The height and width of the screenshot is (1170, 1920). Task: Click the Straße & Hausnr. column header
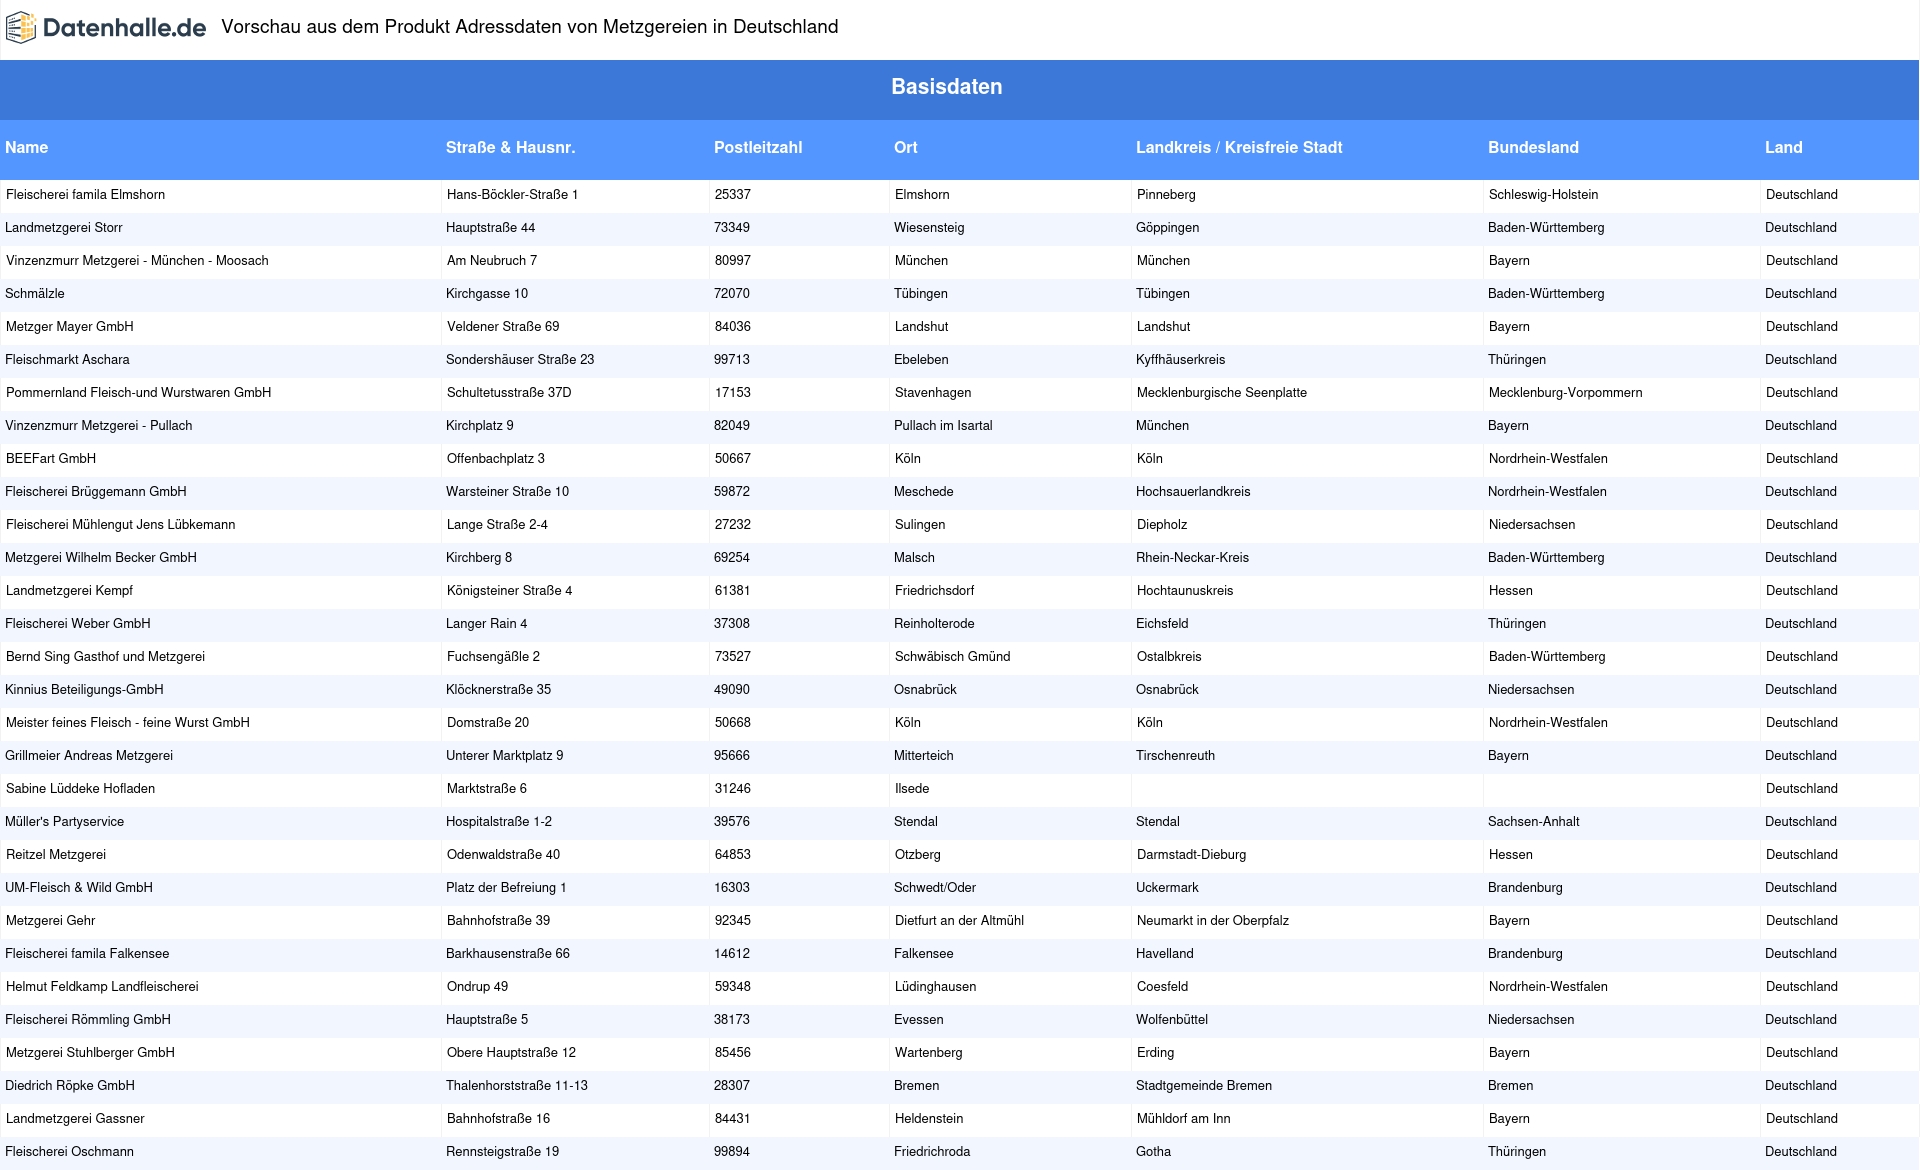510,147
